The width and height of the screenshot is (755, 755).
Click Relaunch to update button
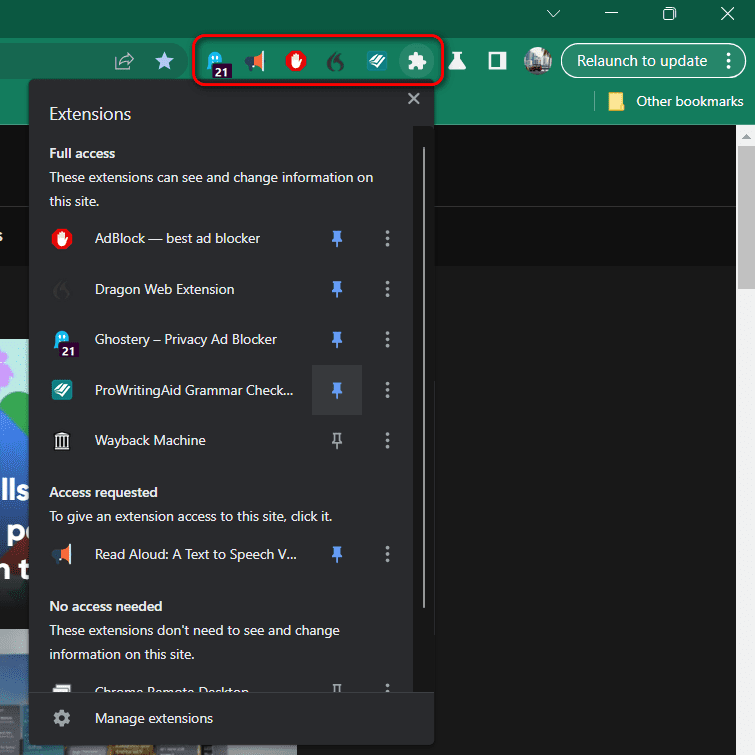coord(642,61)
